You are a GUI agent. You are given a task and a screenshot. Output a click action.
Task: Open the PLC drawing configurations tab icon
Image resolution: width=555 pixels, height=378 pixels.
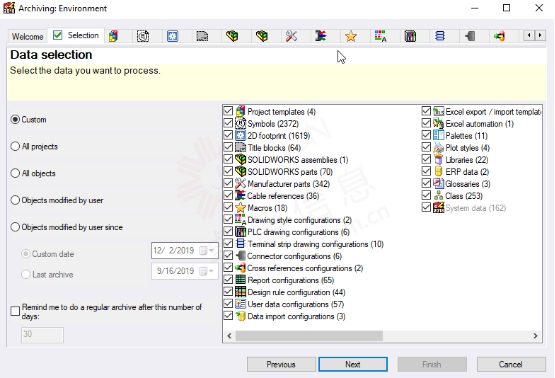pos(410,36)
